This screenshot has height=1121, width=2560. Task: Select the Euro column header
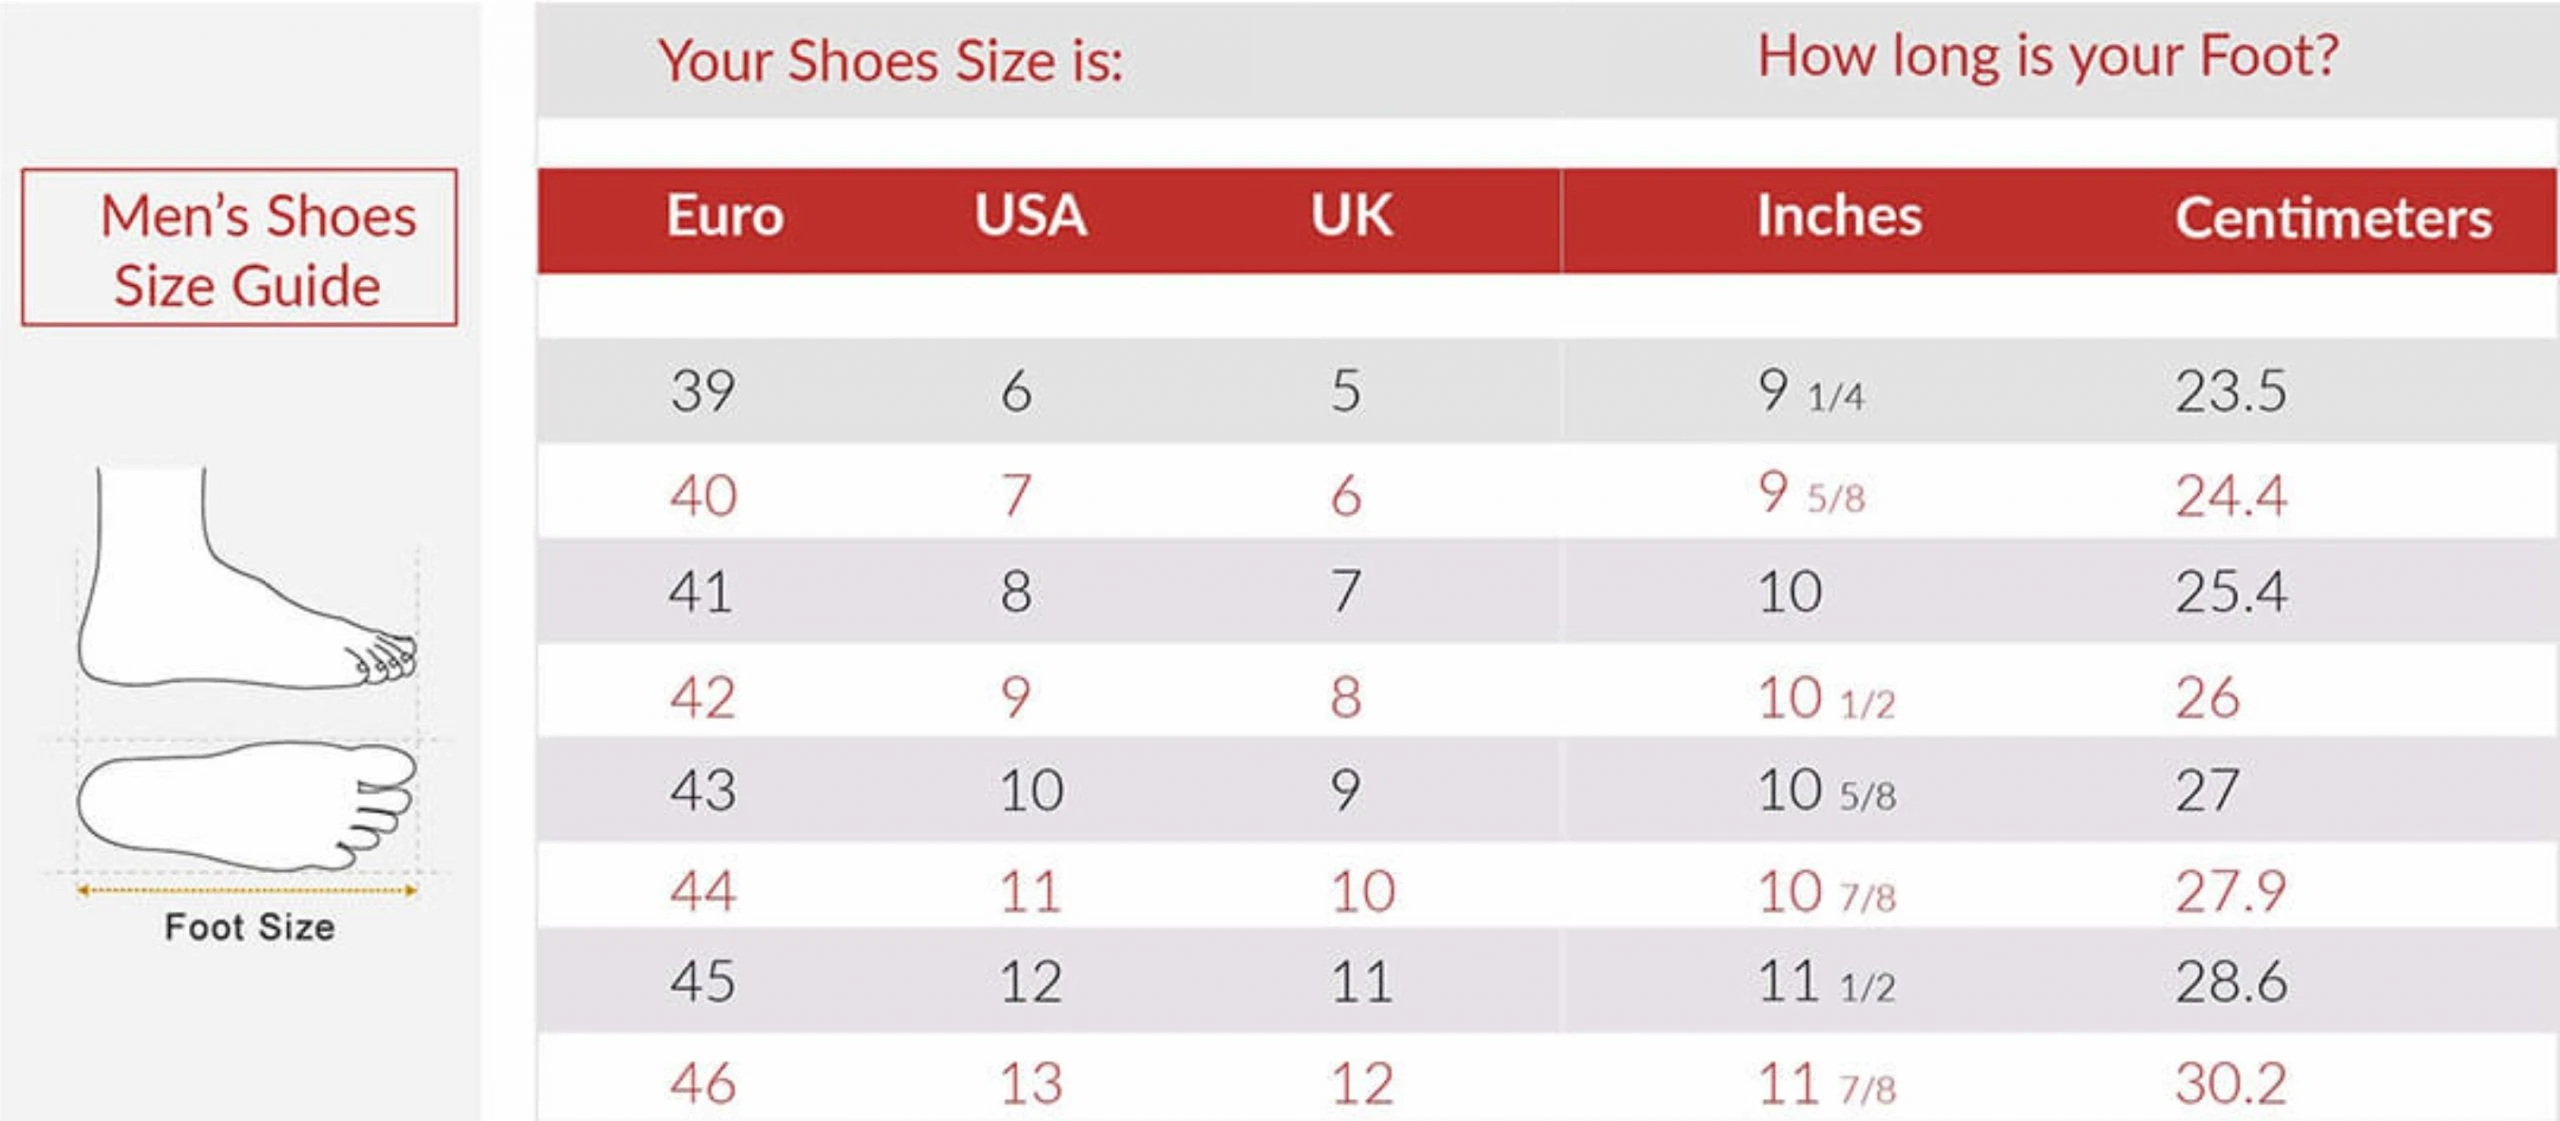(x=725, y=216)
